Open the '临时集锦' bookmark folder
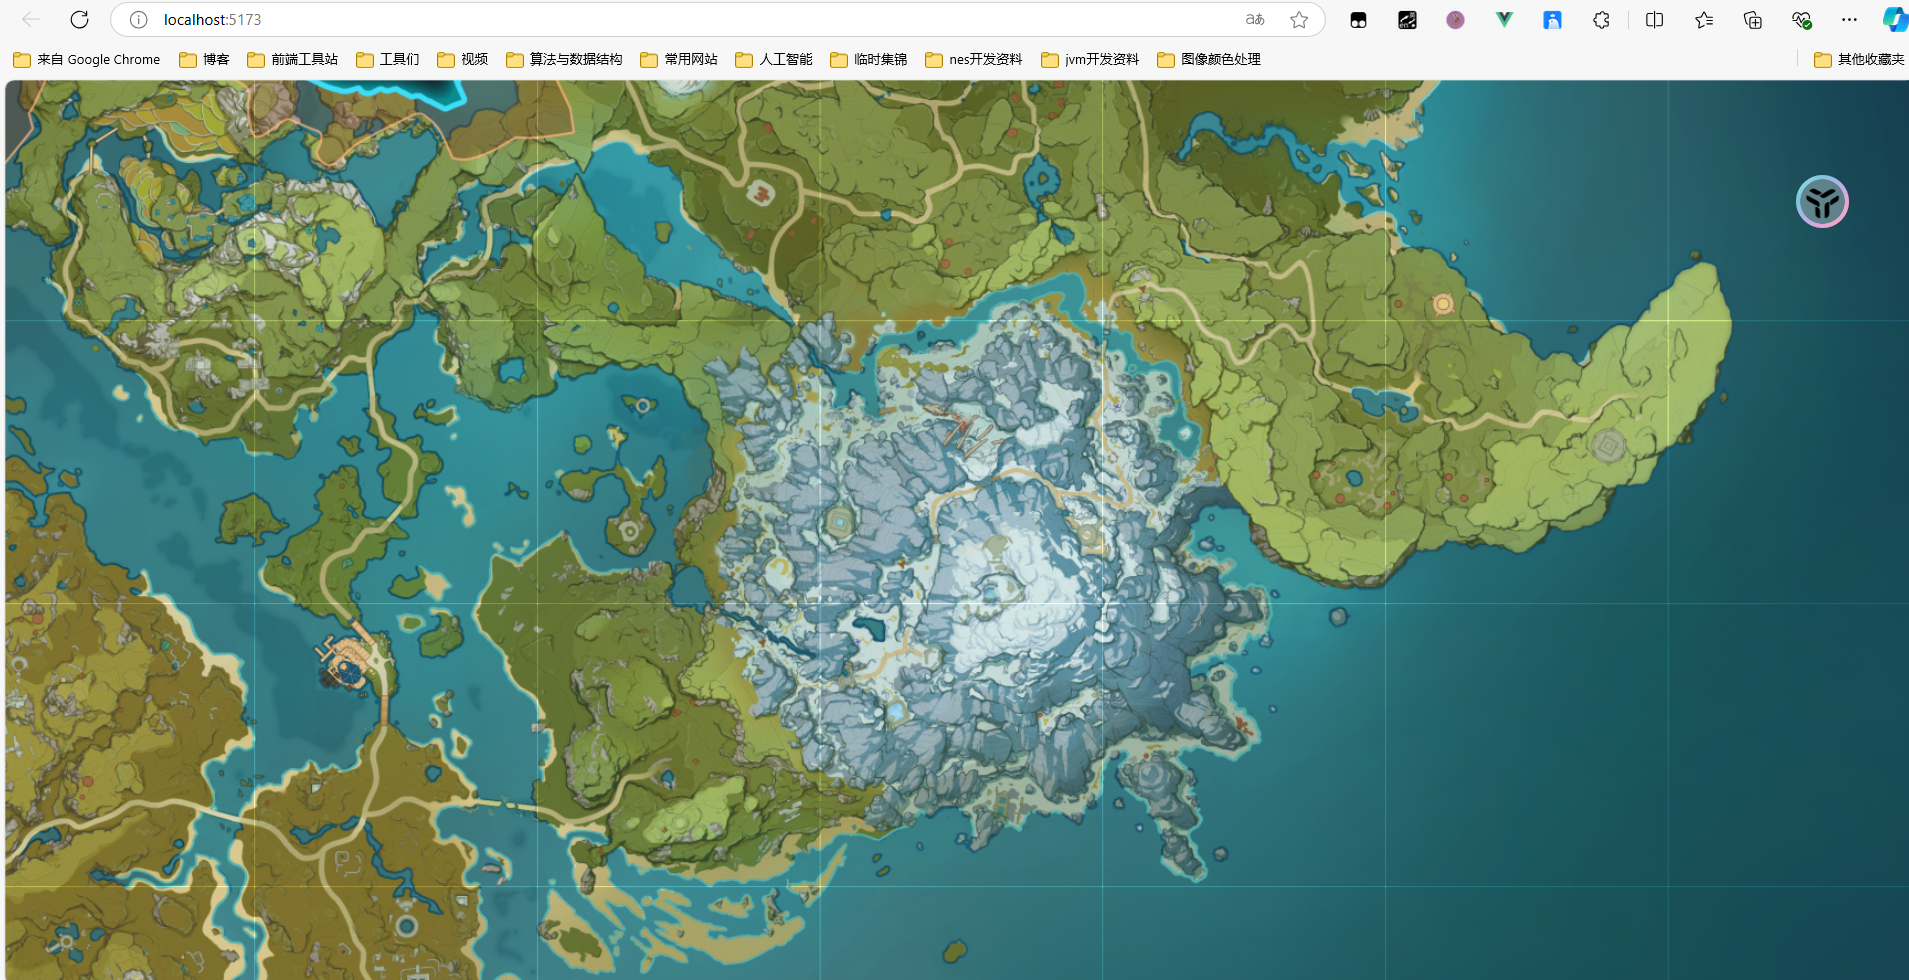Image resolution: width=1909 pixels, height=980 pixels. 868,59
